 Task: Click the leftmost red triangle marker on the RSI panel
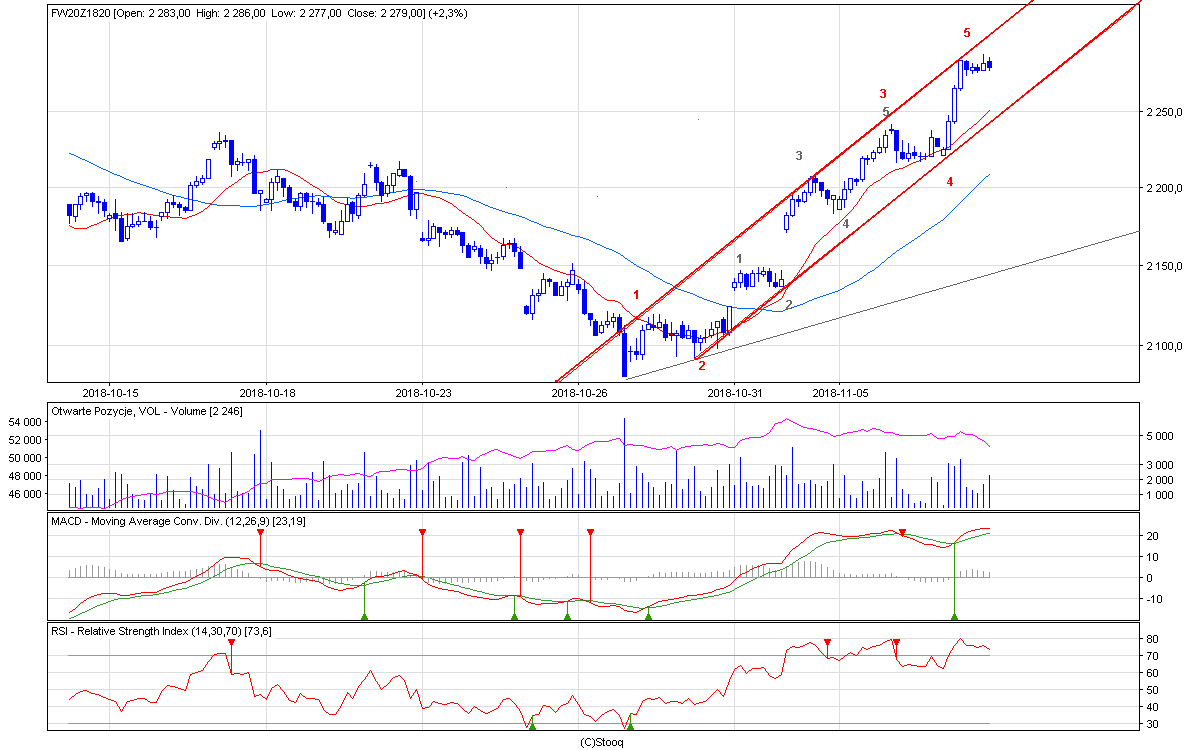tap(231, 642)
